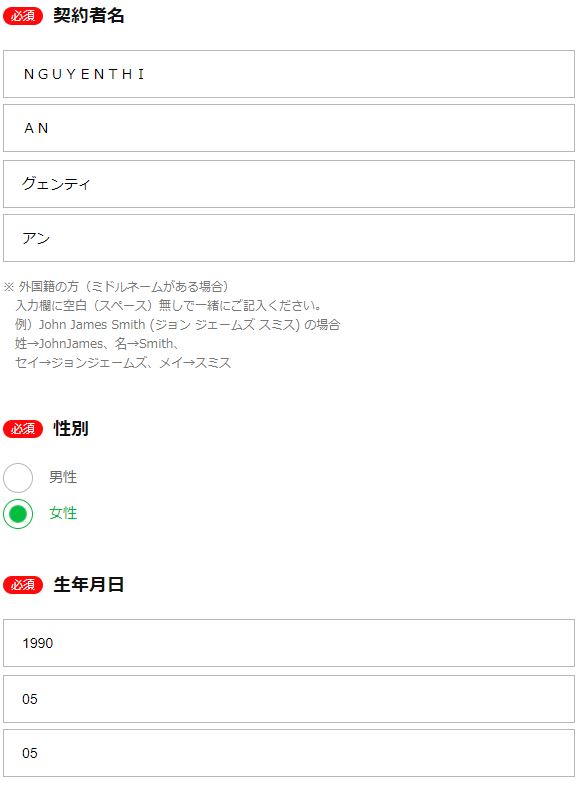The image size is (580, 786).
Task: Choose the 女性 green radio button
Action: point(18,514)
